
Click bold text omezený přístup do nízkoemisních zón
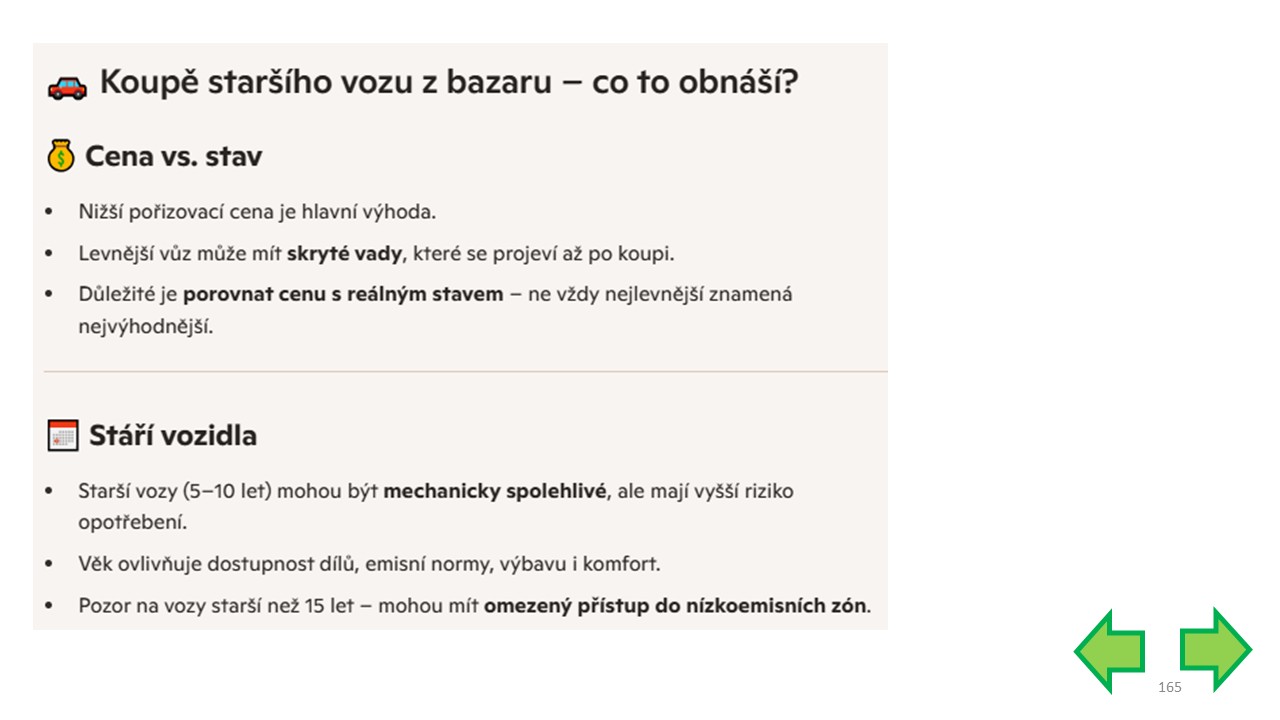(677, 606)
